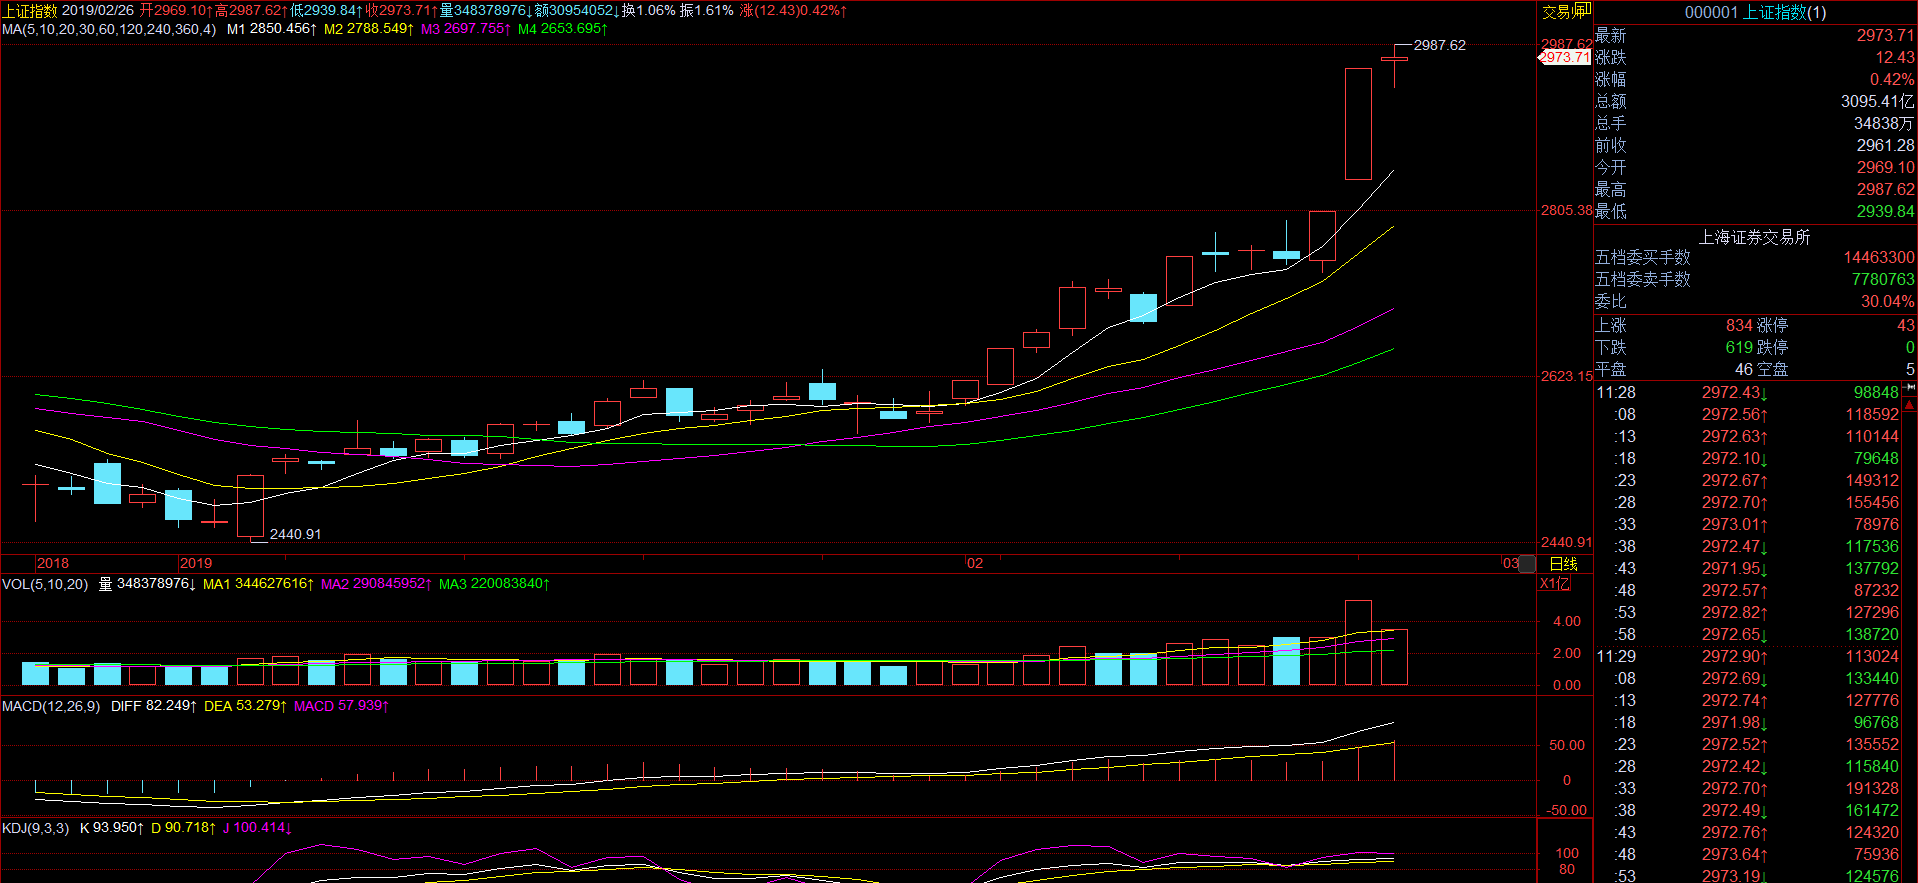
Task: Click the 前收 value 2961.28
Action: [1886, 145]
